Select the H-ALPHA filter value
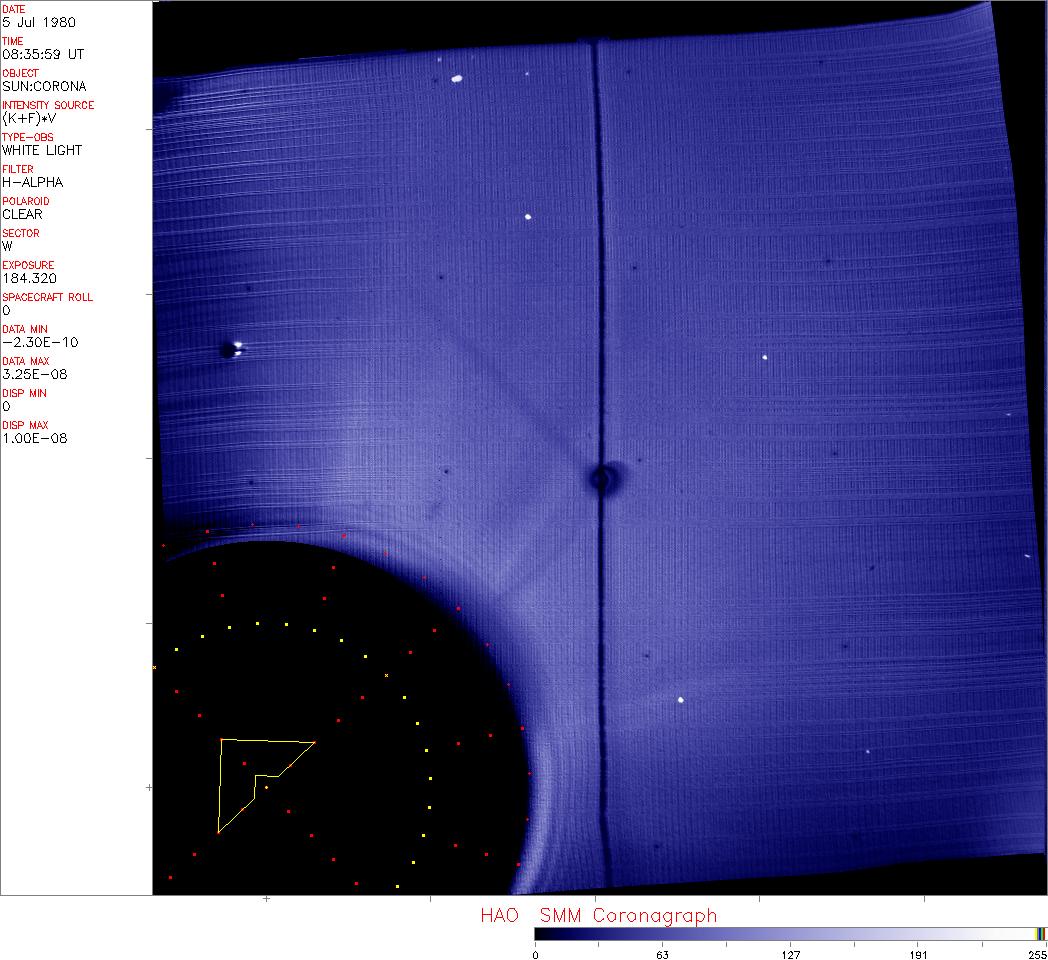1048x960 pixels. tap(32, 182)
